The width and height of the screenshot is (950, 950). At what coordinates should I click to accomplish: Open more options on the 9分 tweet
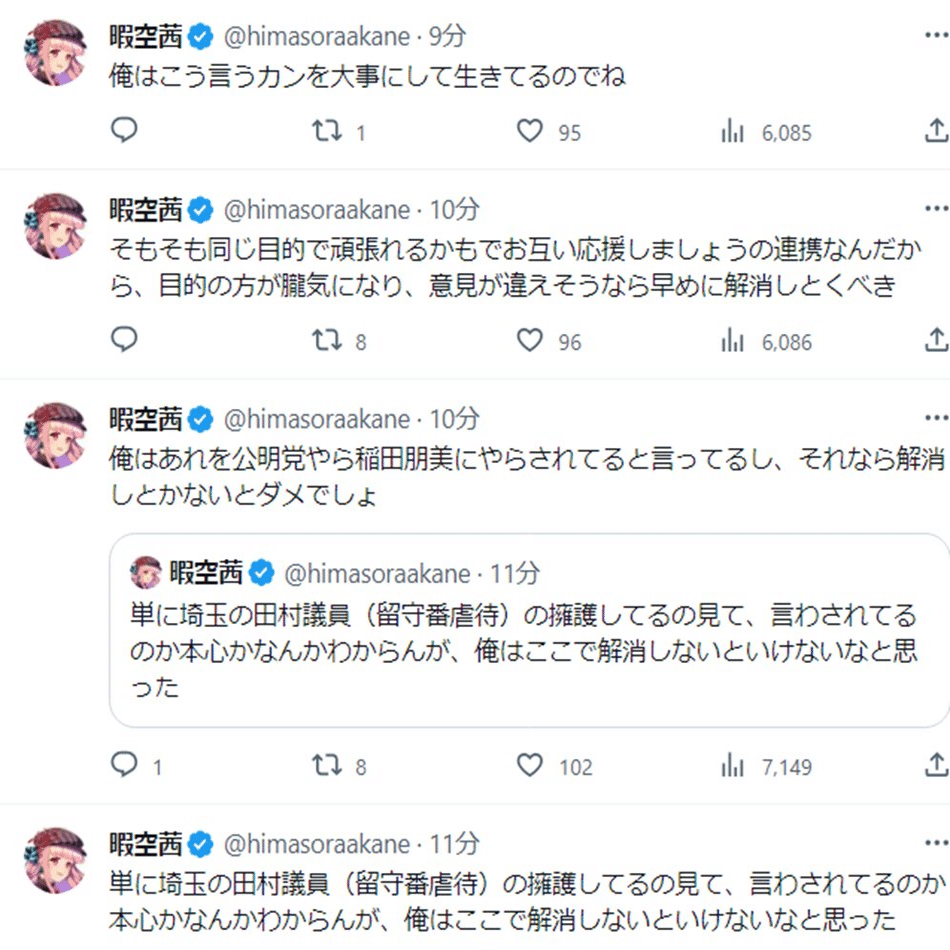[936, 37]
